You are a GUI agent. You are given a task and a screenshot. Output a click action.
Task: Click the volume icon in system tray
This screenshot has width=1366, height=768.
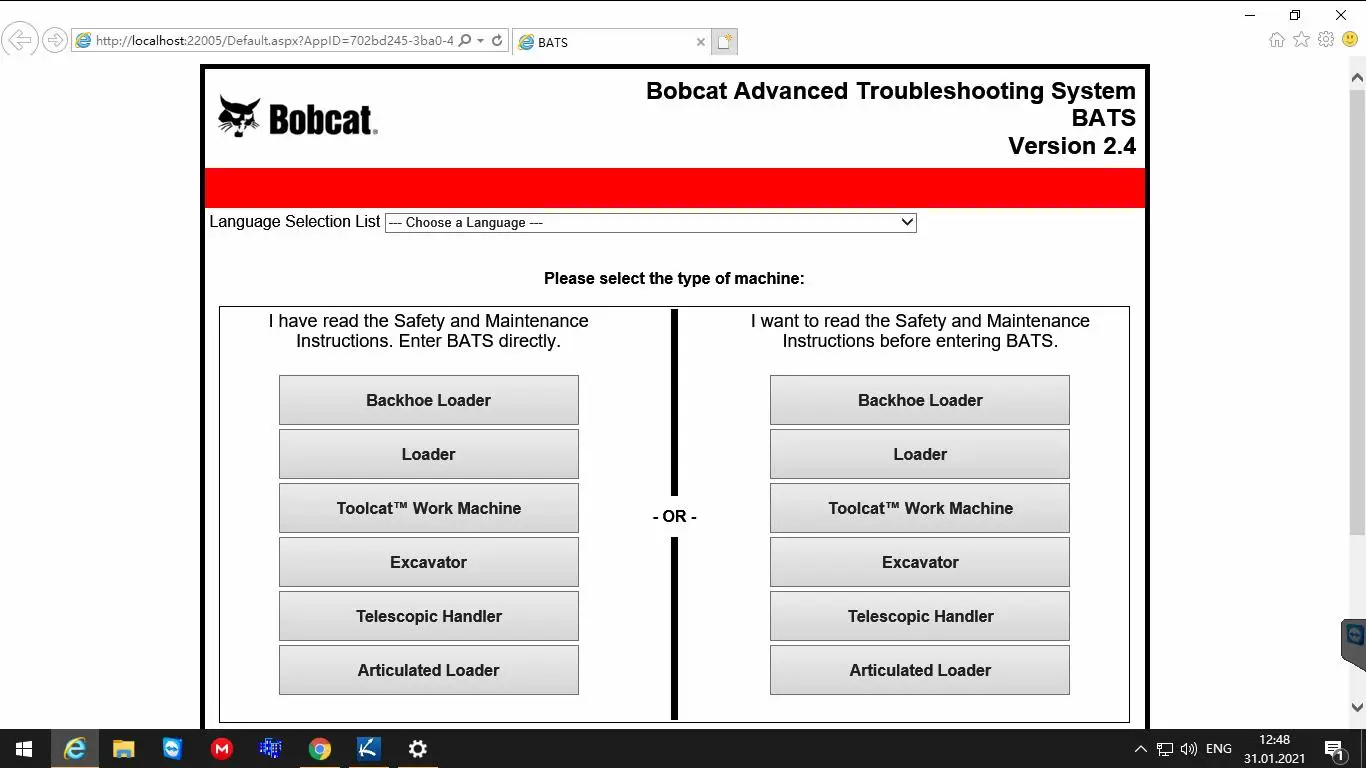pos(1187,748)
